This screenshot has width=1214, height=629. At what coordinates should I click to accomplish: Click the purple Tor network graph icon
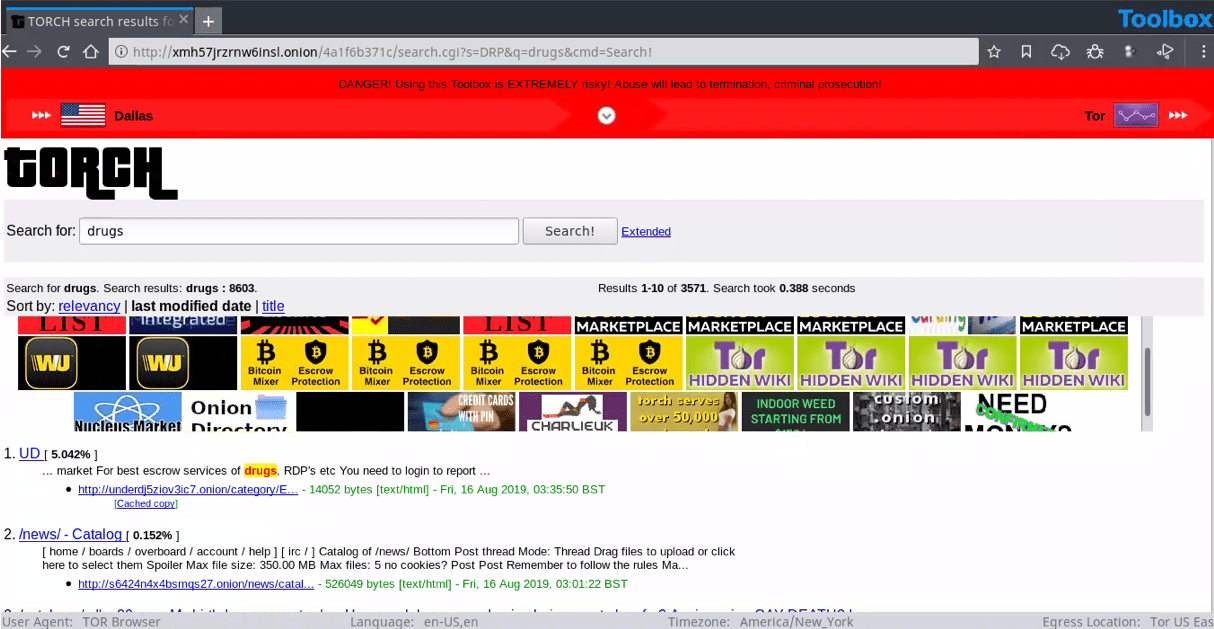click(x=1136, y=115)
